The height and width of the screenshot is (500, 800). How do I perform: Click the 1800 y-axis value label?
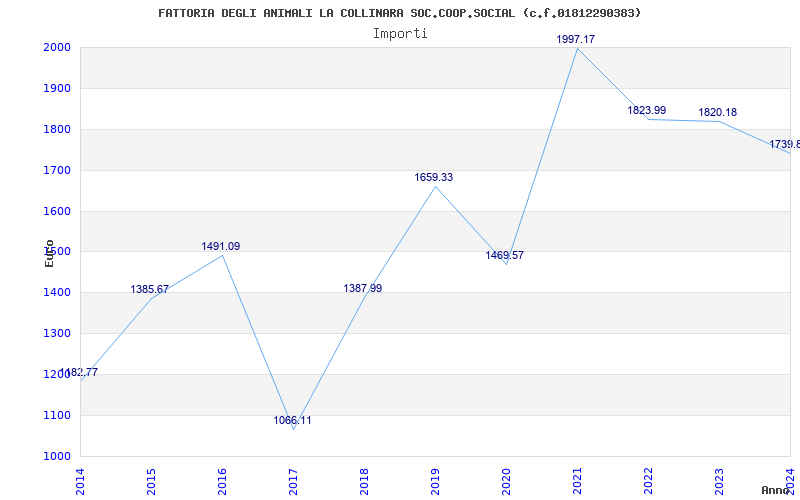57,129
